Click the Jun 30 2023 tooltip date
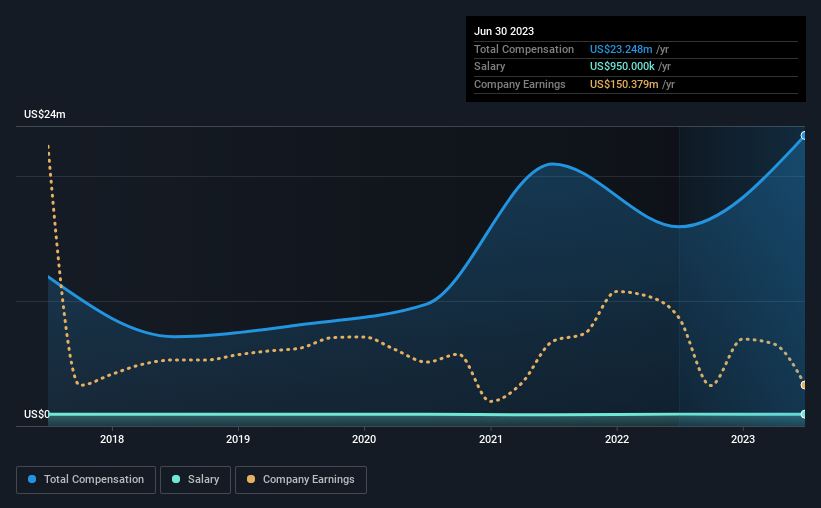 (504, 31)
